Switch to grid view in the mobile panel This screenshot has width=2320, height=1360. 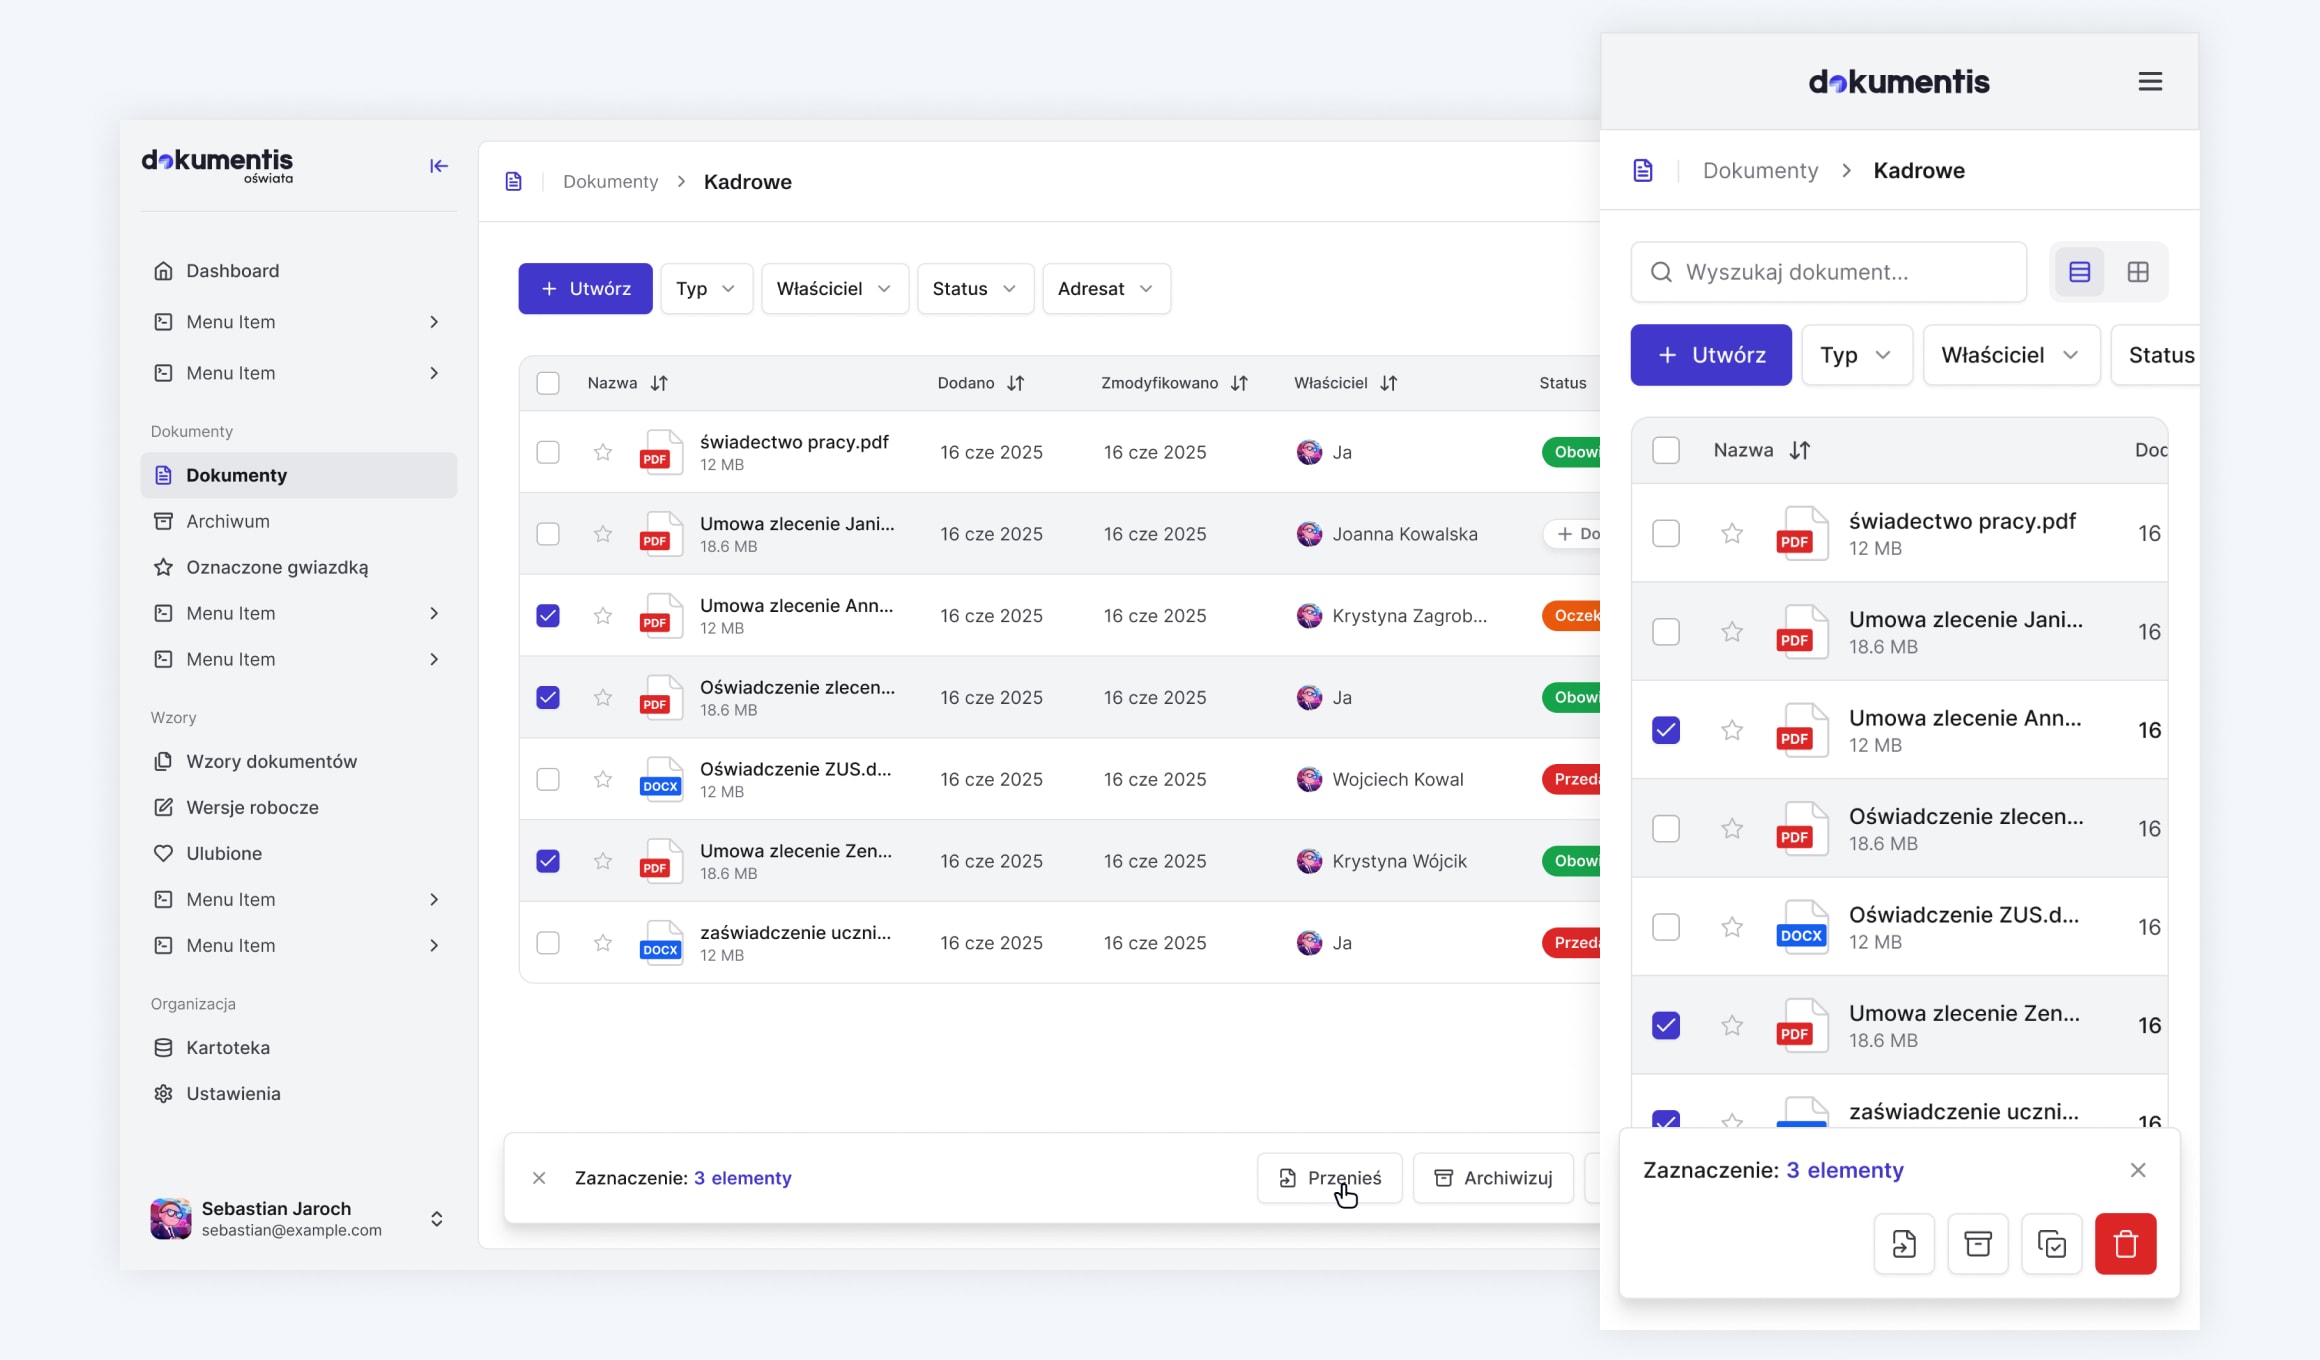click(x=2138, y=272)
